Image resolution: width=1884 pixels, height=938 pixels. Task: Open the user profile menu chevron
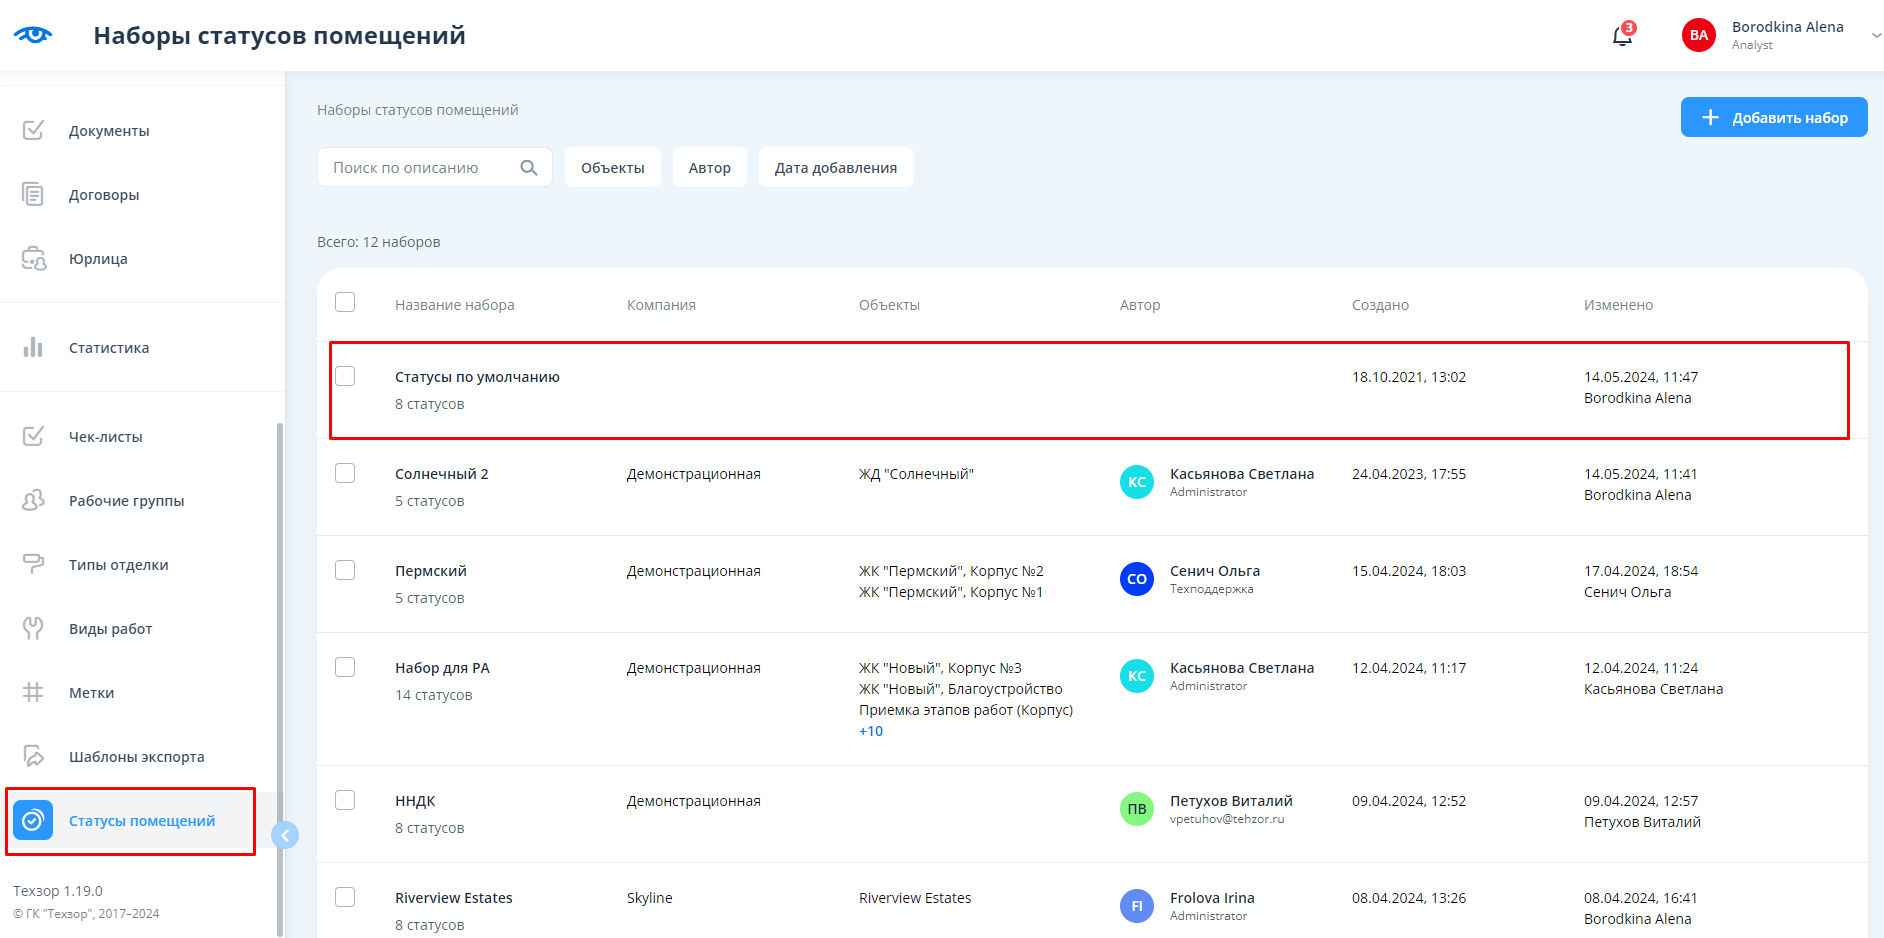[x=1875, y=35]
